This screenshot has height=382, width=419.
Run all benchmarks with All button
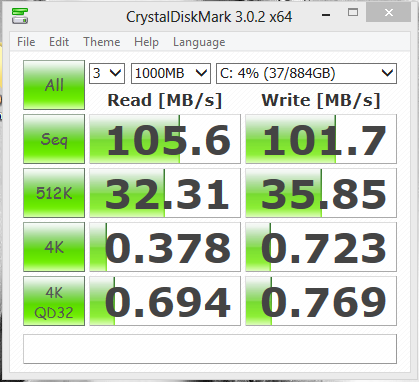pos(54,85)
